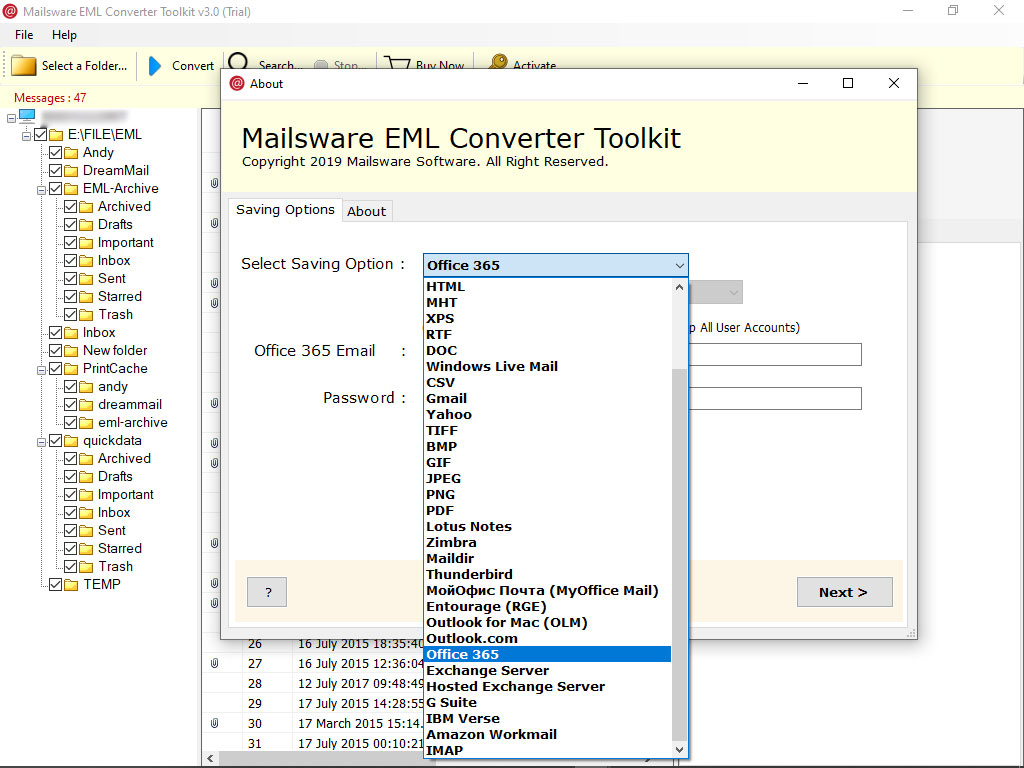
Task: Click the Buy Now cart icon
Action: 396,63
